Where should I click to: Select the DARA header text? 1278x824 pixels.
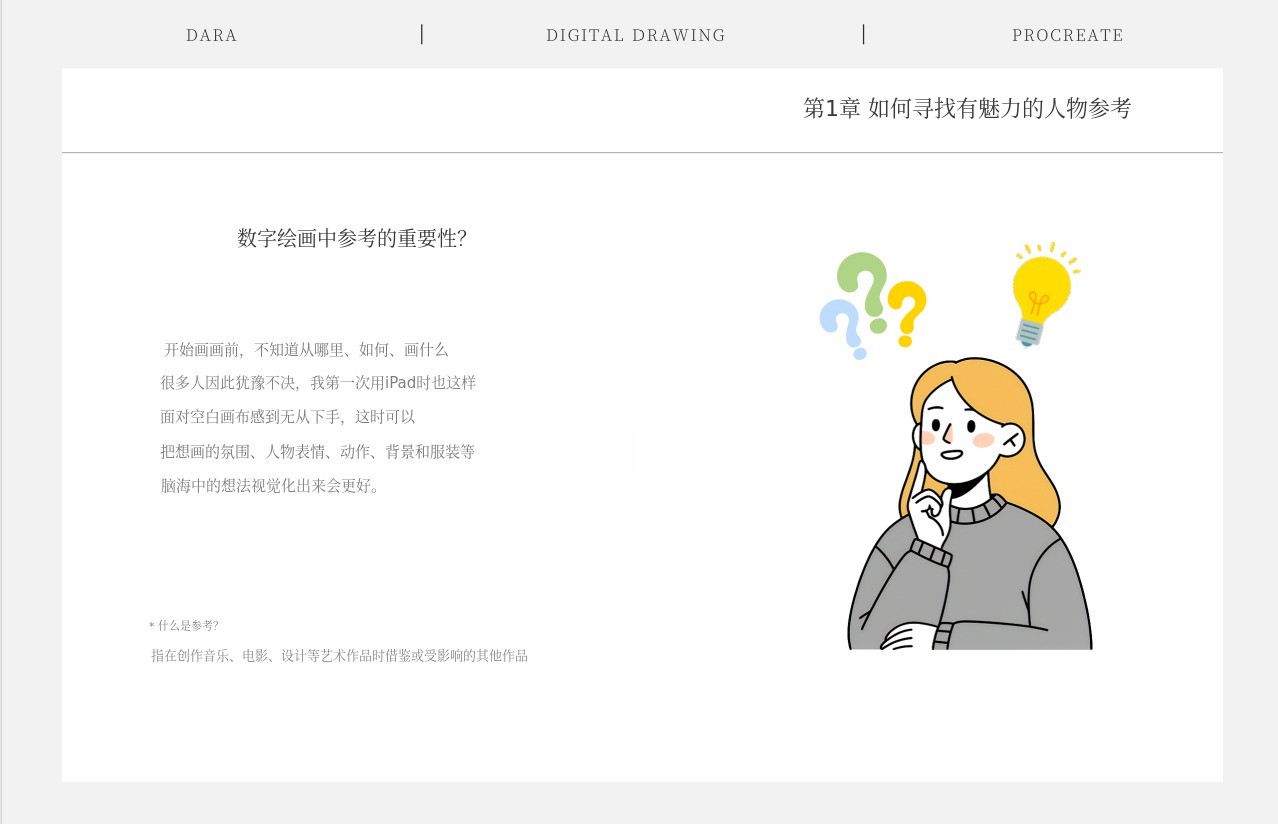click(212, 35)
